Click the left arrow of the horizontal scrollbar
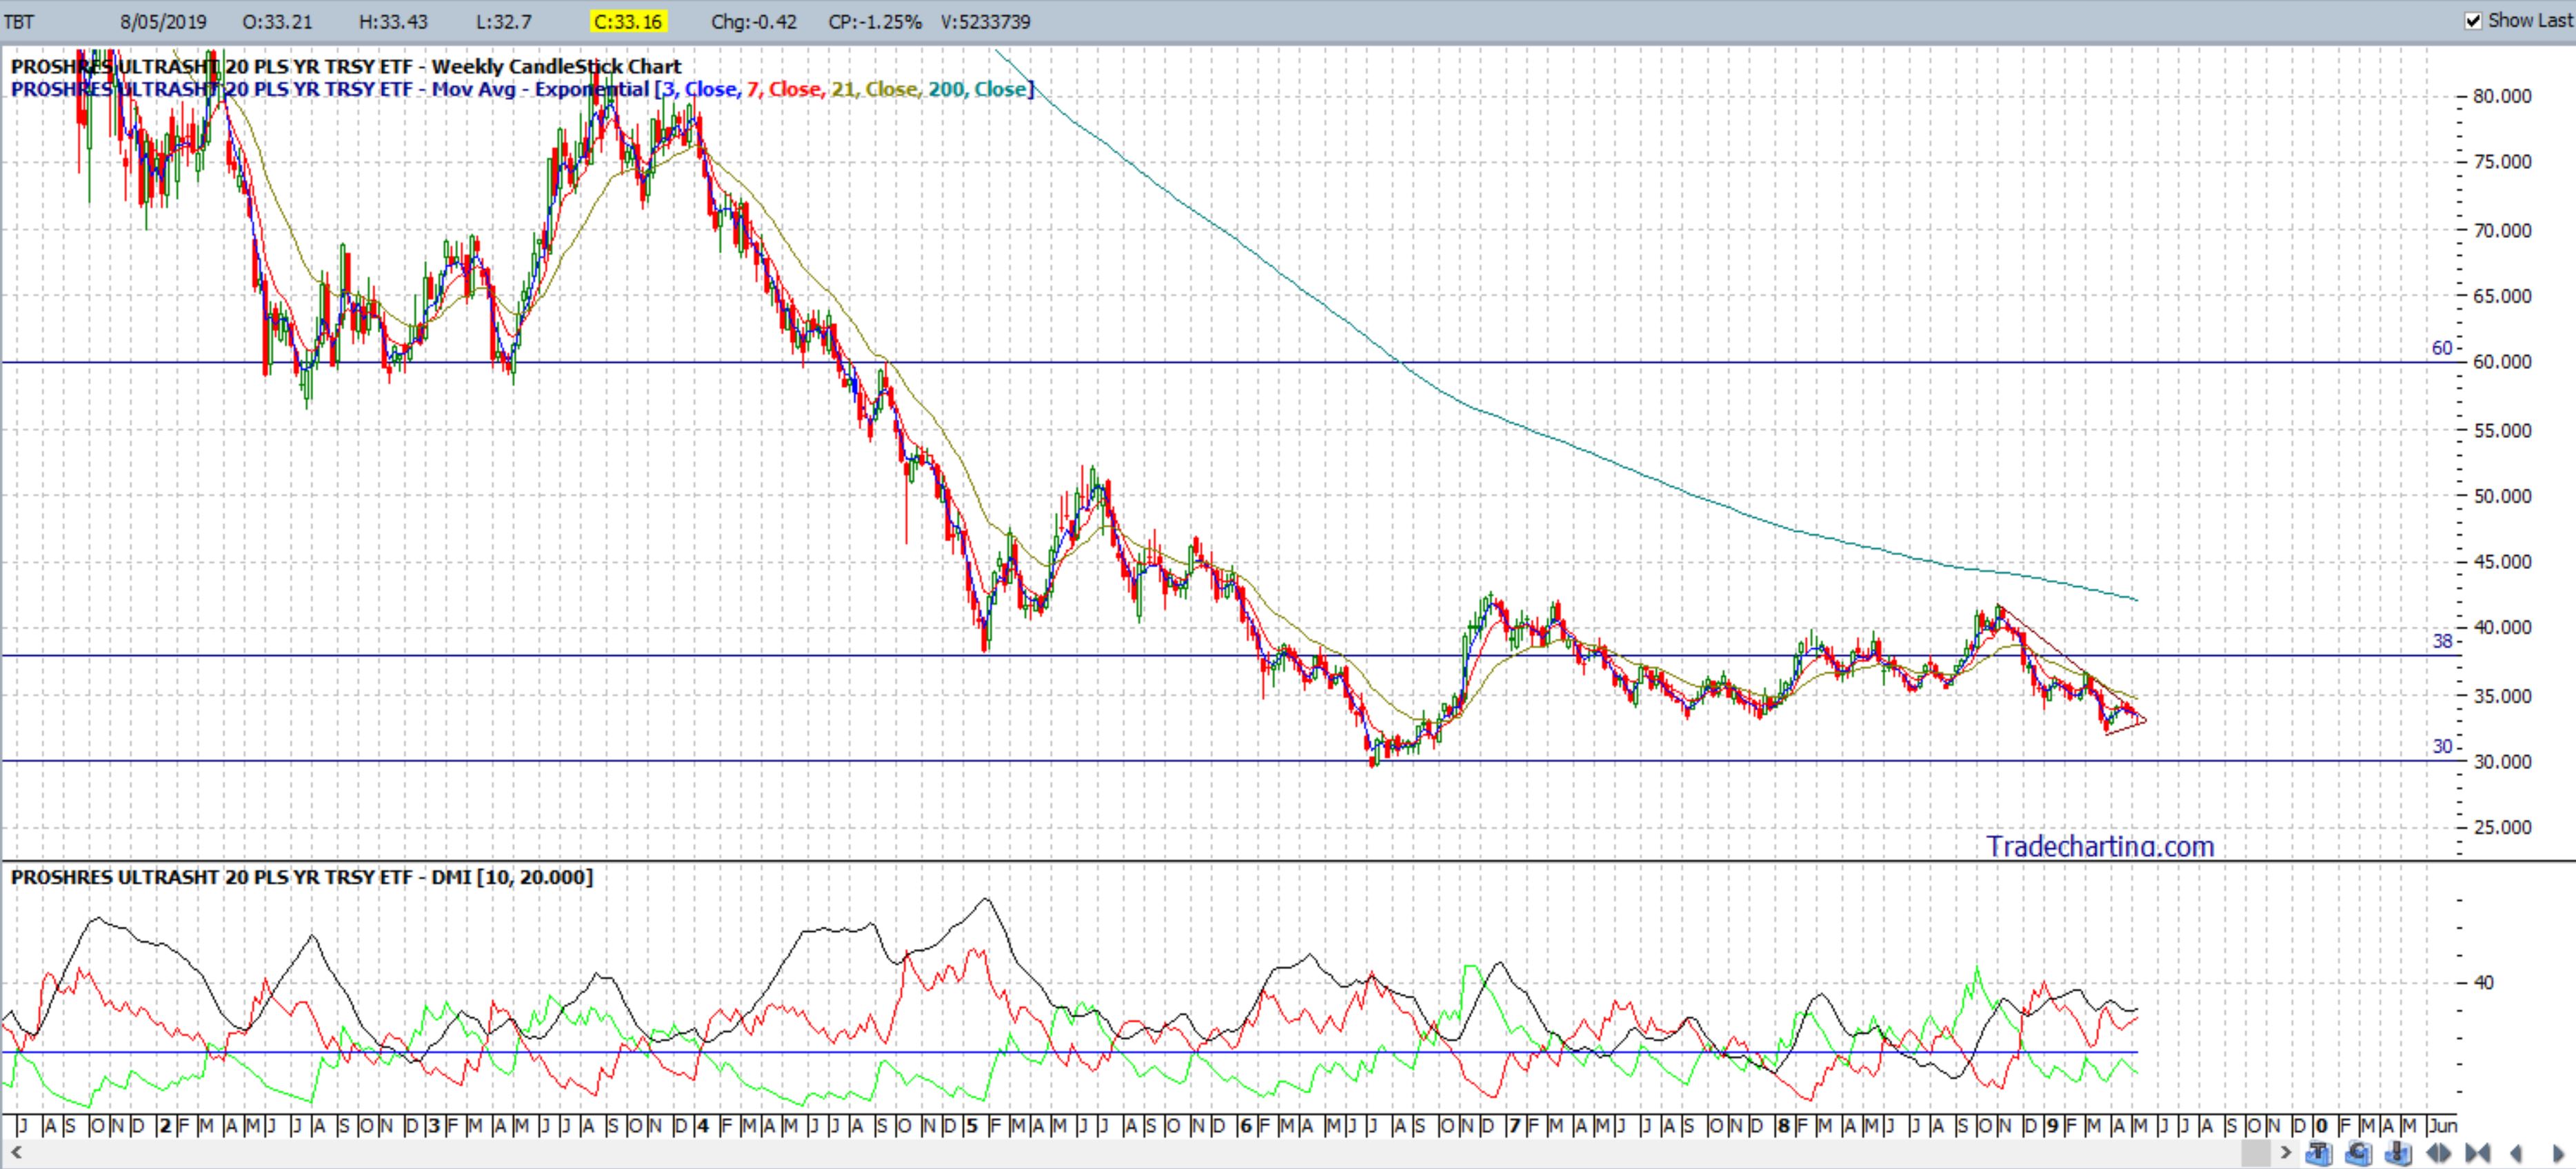Viewport: 2576px width, 1169px height. (x=16, y=1153)
